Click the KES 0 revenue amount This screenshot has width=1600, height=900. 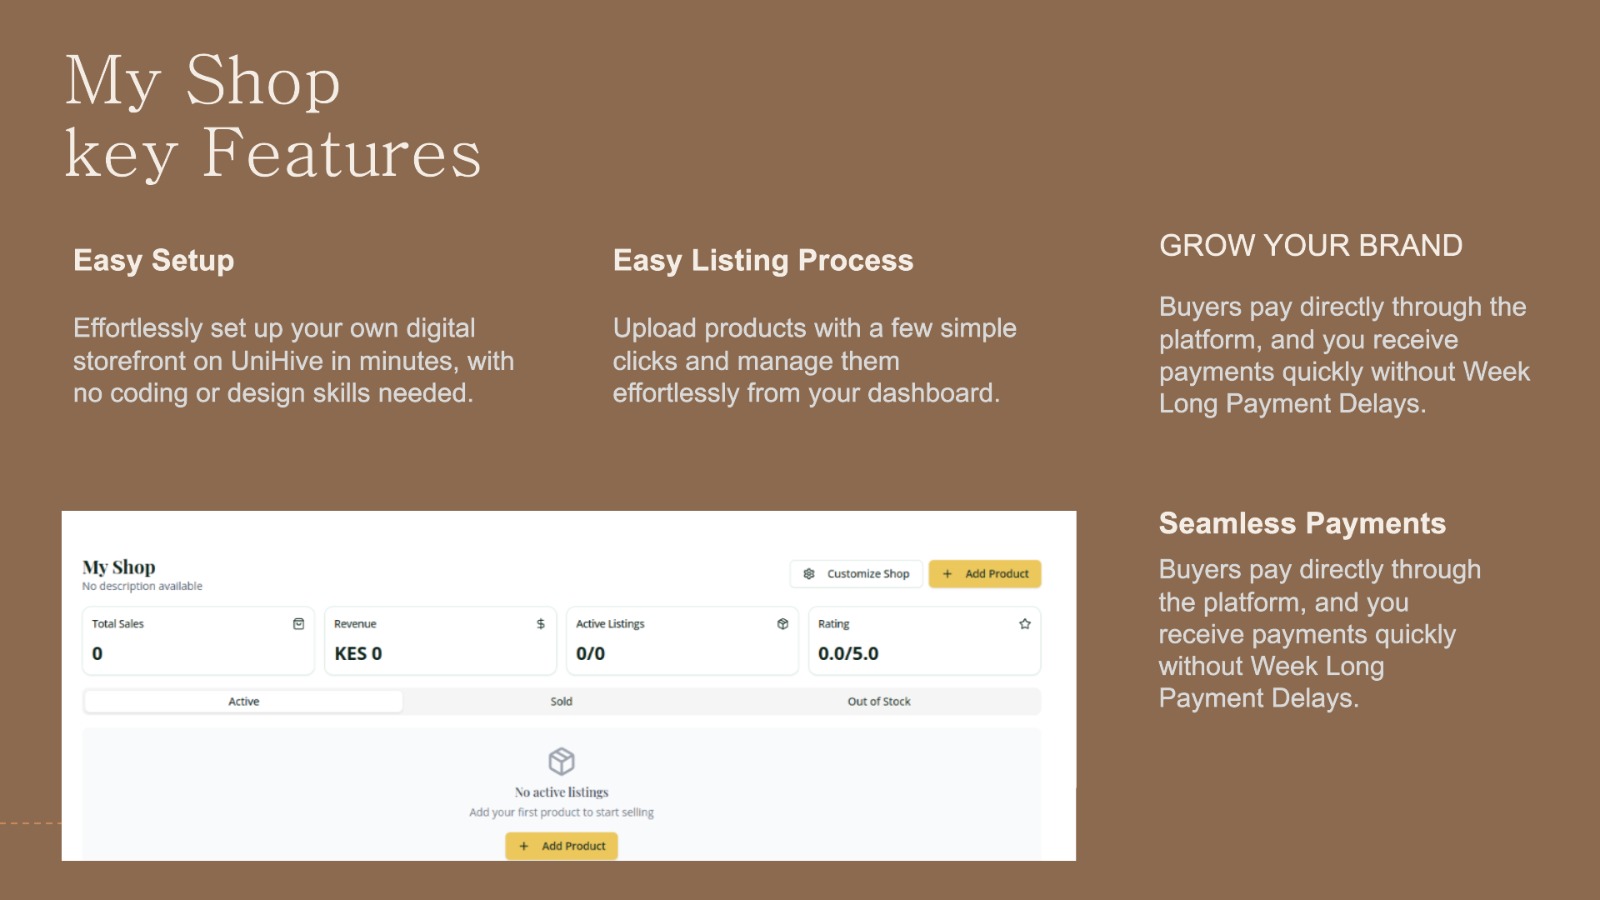click(358, 654)
